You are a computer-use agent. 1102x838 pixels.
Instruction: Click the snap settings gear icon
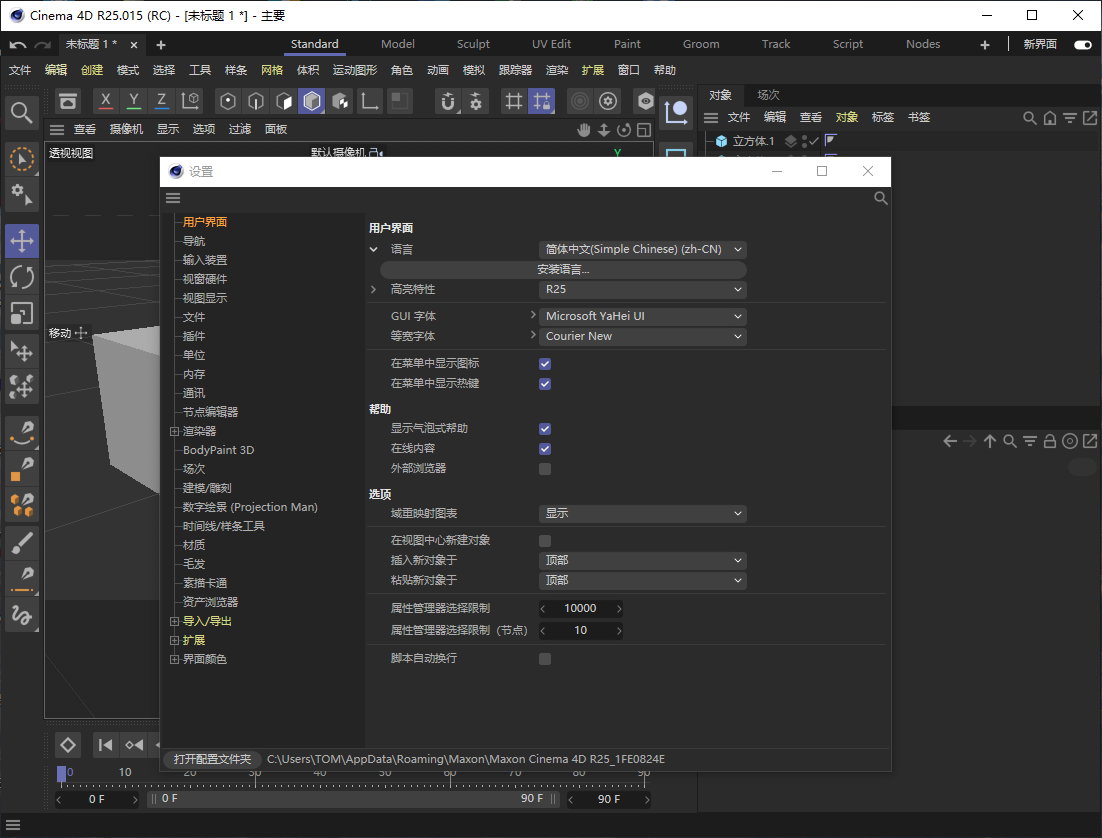(476, 101)
